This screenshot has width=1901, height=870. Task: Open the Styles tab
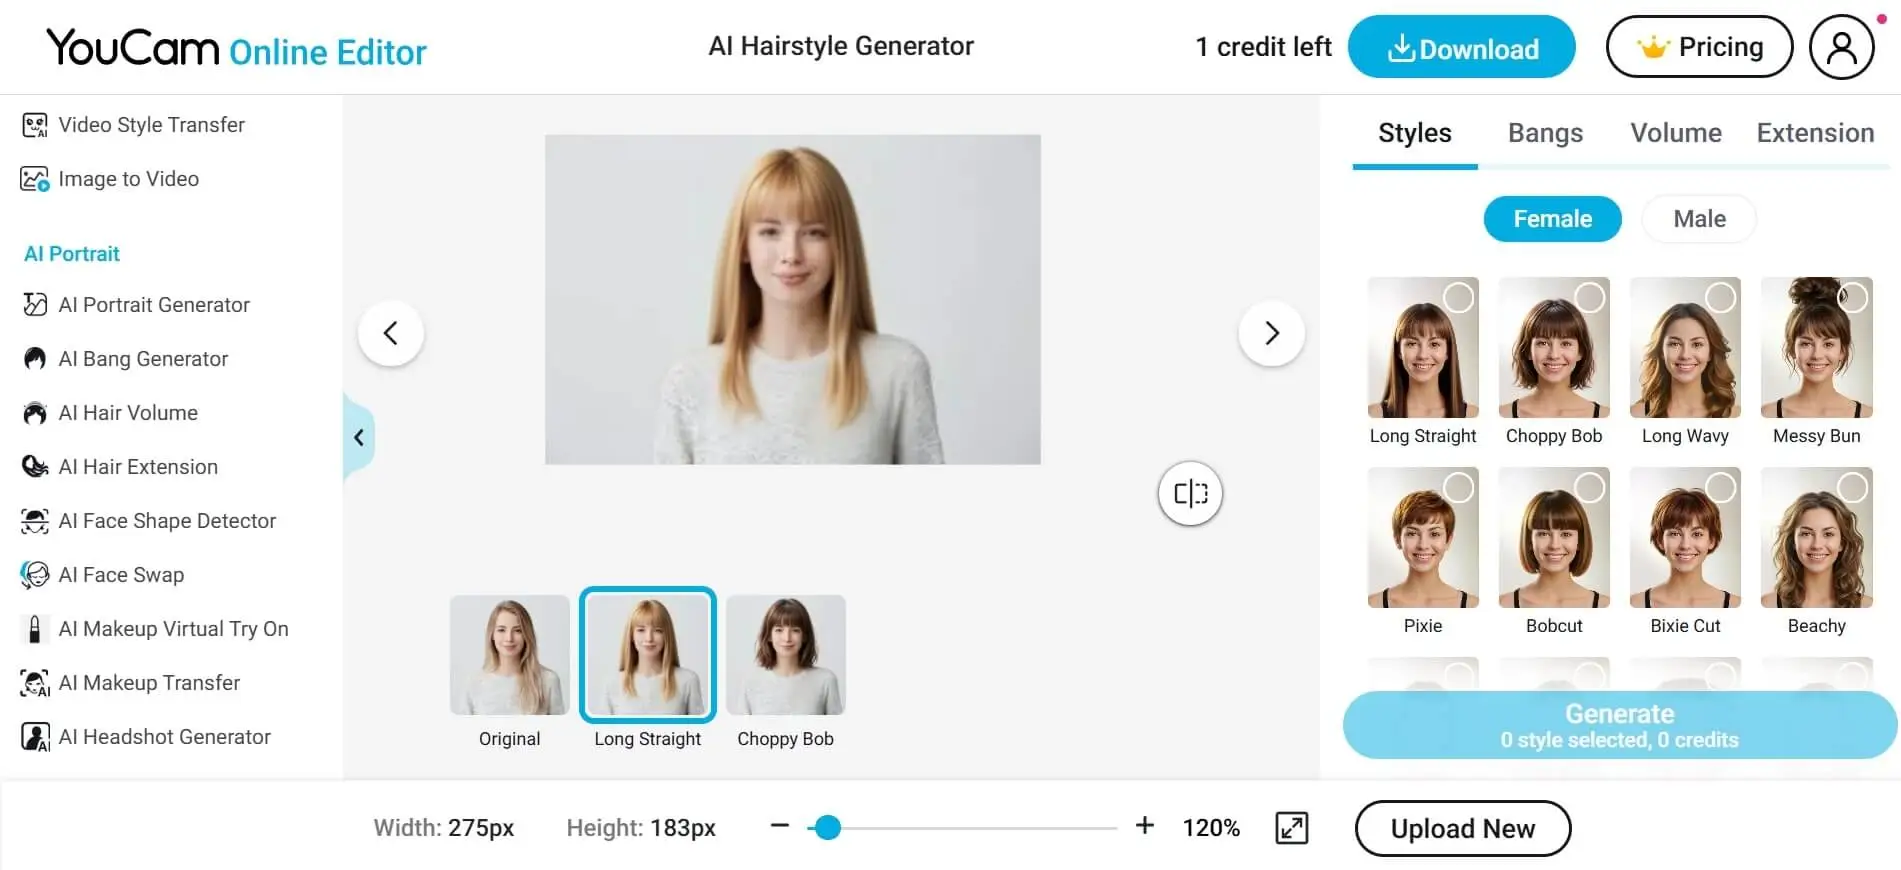point(1414,133)
